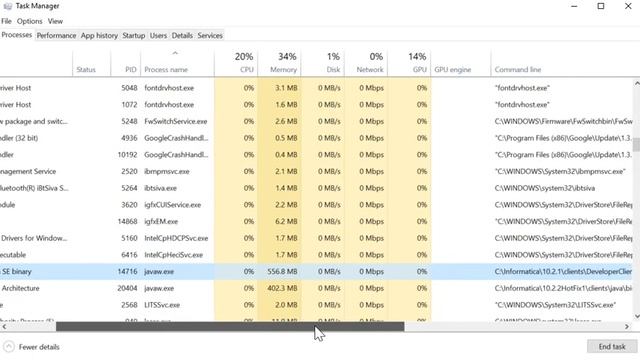Select the fontdrvhost.exe row with PID 1072
The height and width of the screenshot is (360, 640).
pos(316,104)
